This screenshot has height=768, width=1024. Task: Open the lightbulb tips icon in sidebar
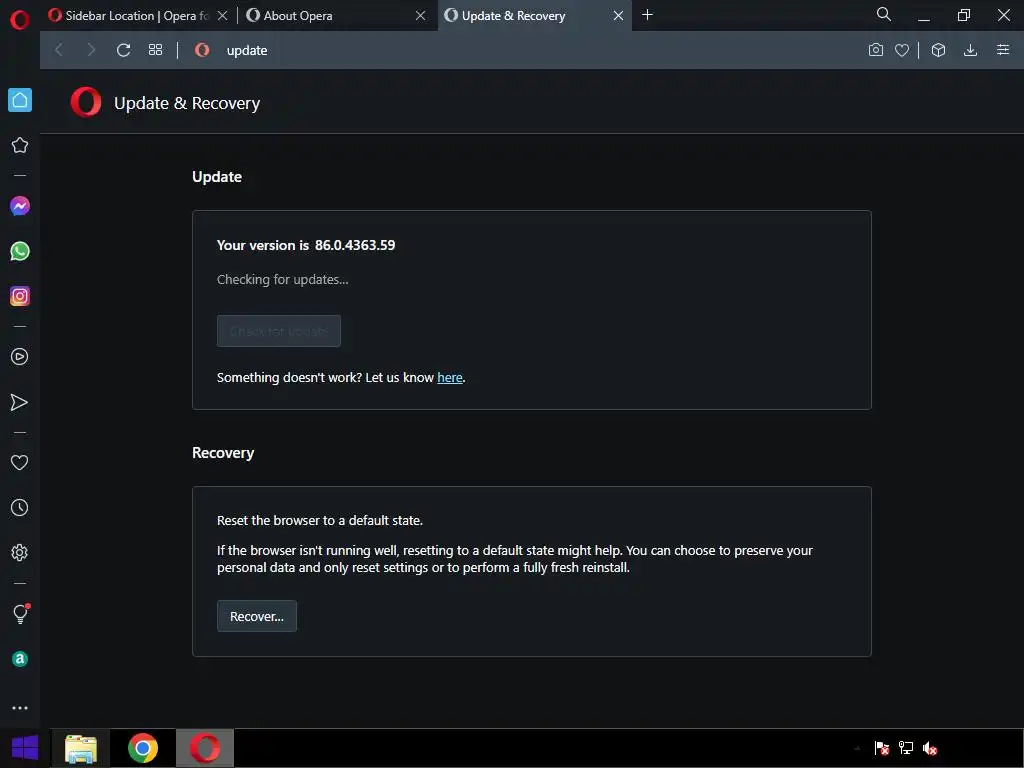click(x=20, y=614)
